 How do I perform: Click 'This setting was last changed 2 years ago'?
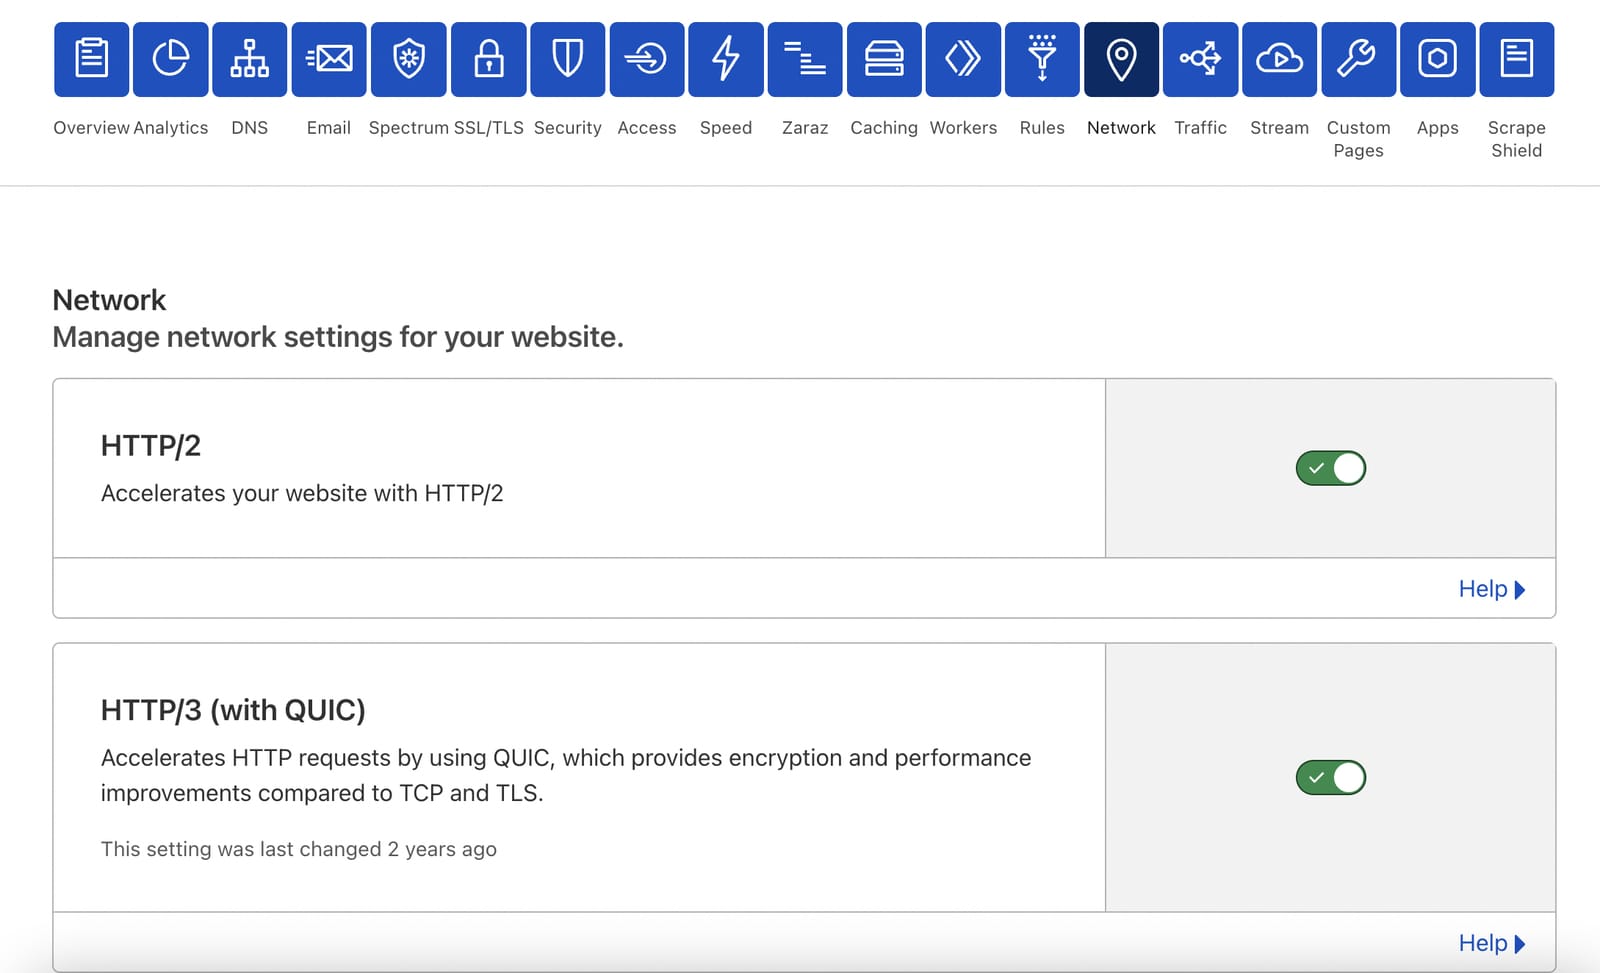299,849
